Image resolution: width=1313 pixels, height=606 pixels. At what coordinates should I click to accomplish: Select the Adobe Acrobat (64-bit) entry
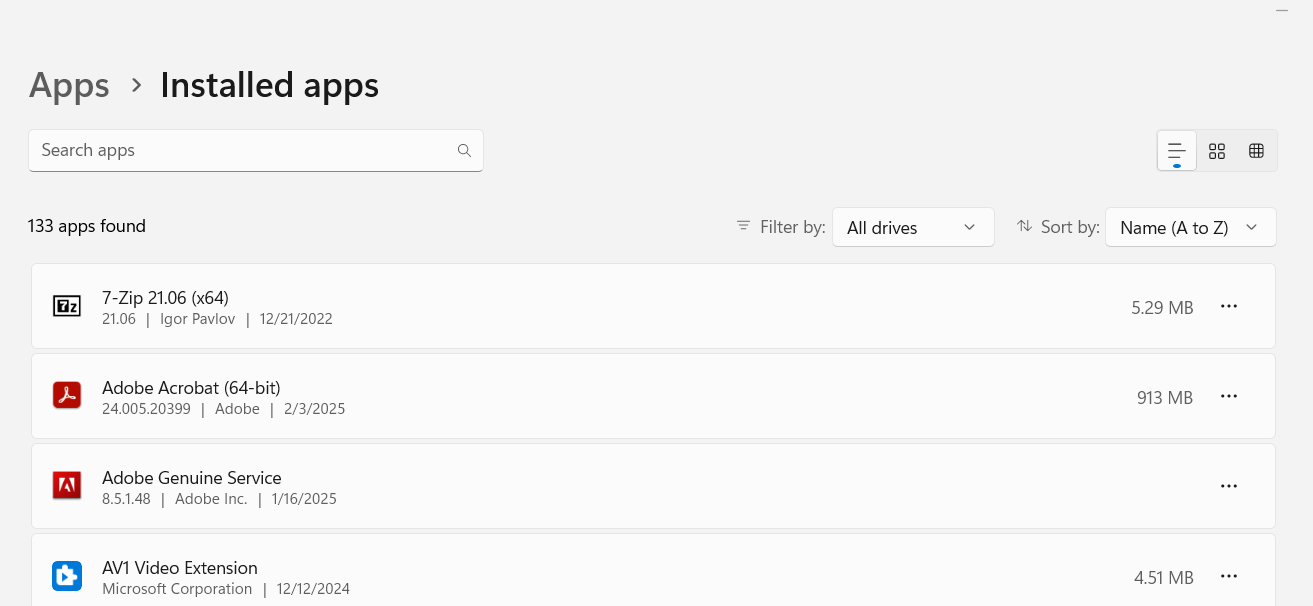[191, 388]
